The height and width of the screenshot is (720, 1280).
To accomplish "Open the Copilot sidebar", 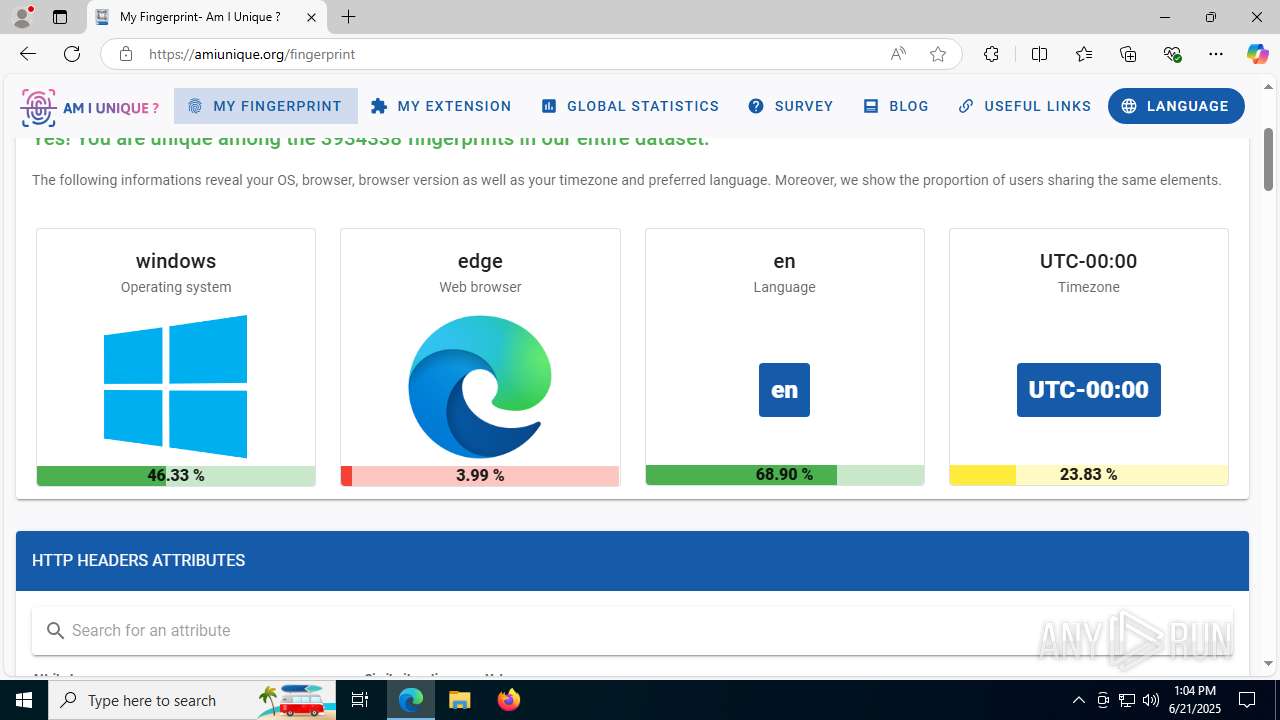I will (1257, 54).
